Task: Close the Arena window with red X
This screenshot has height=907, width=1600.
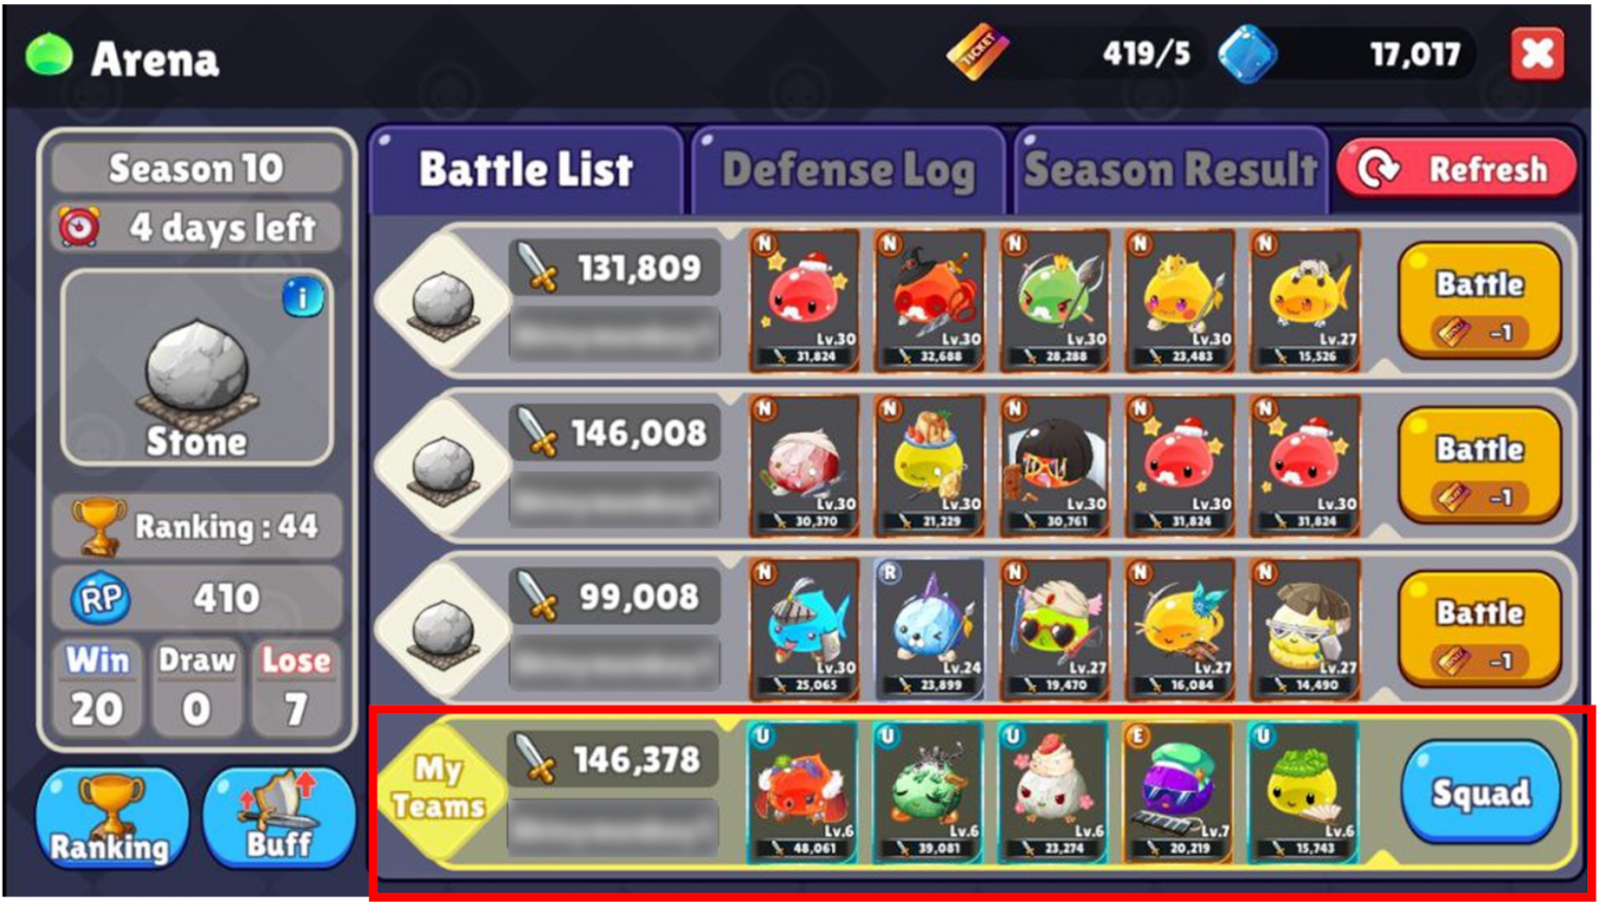Action: 1538,53
